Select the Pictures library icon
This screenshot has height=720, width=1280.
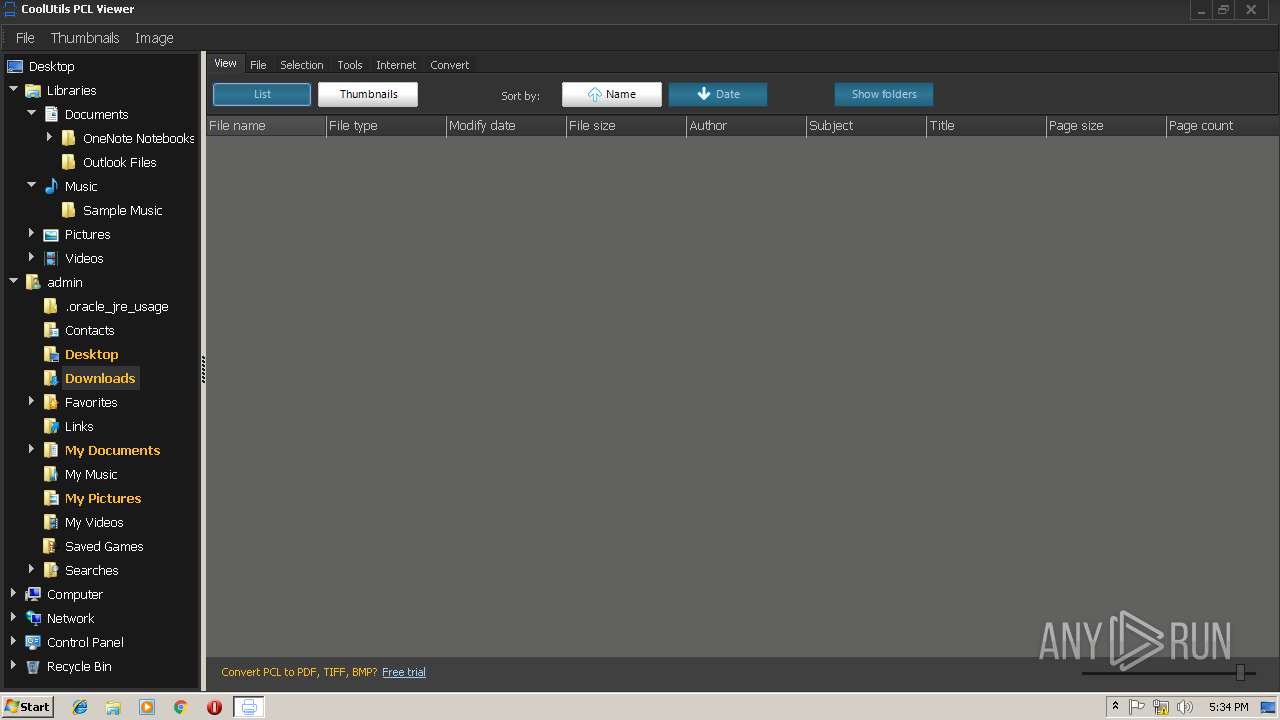coord(51,234)
